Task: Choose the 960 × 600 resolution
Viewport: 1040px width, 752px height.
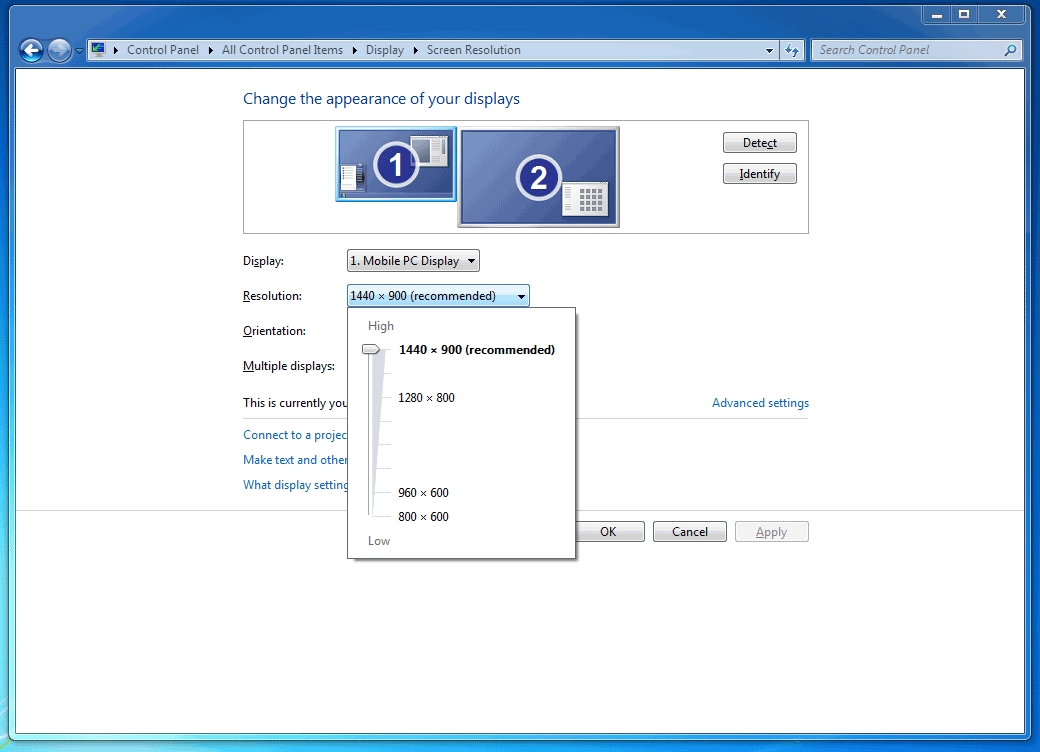Action: [x=423, y=493]
